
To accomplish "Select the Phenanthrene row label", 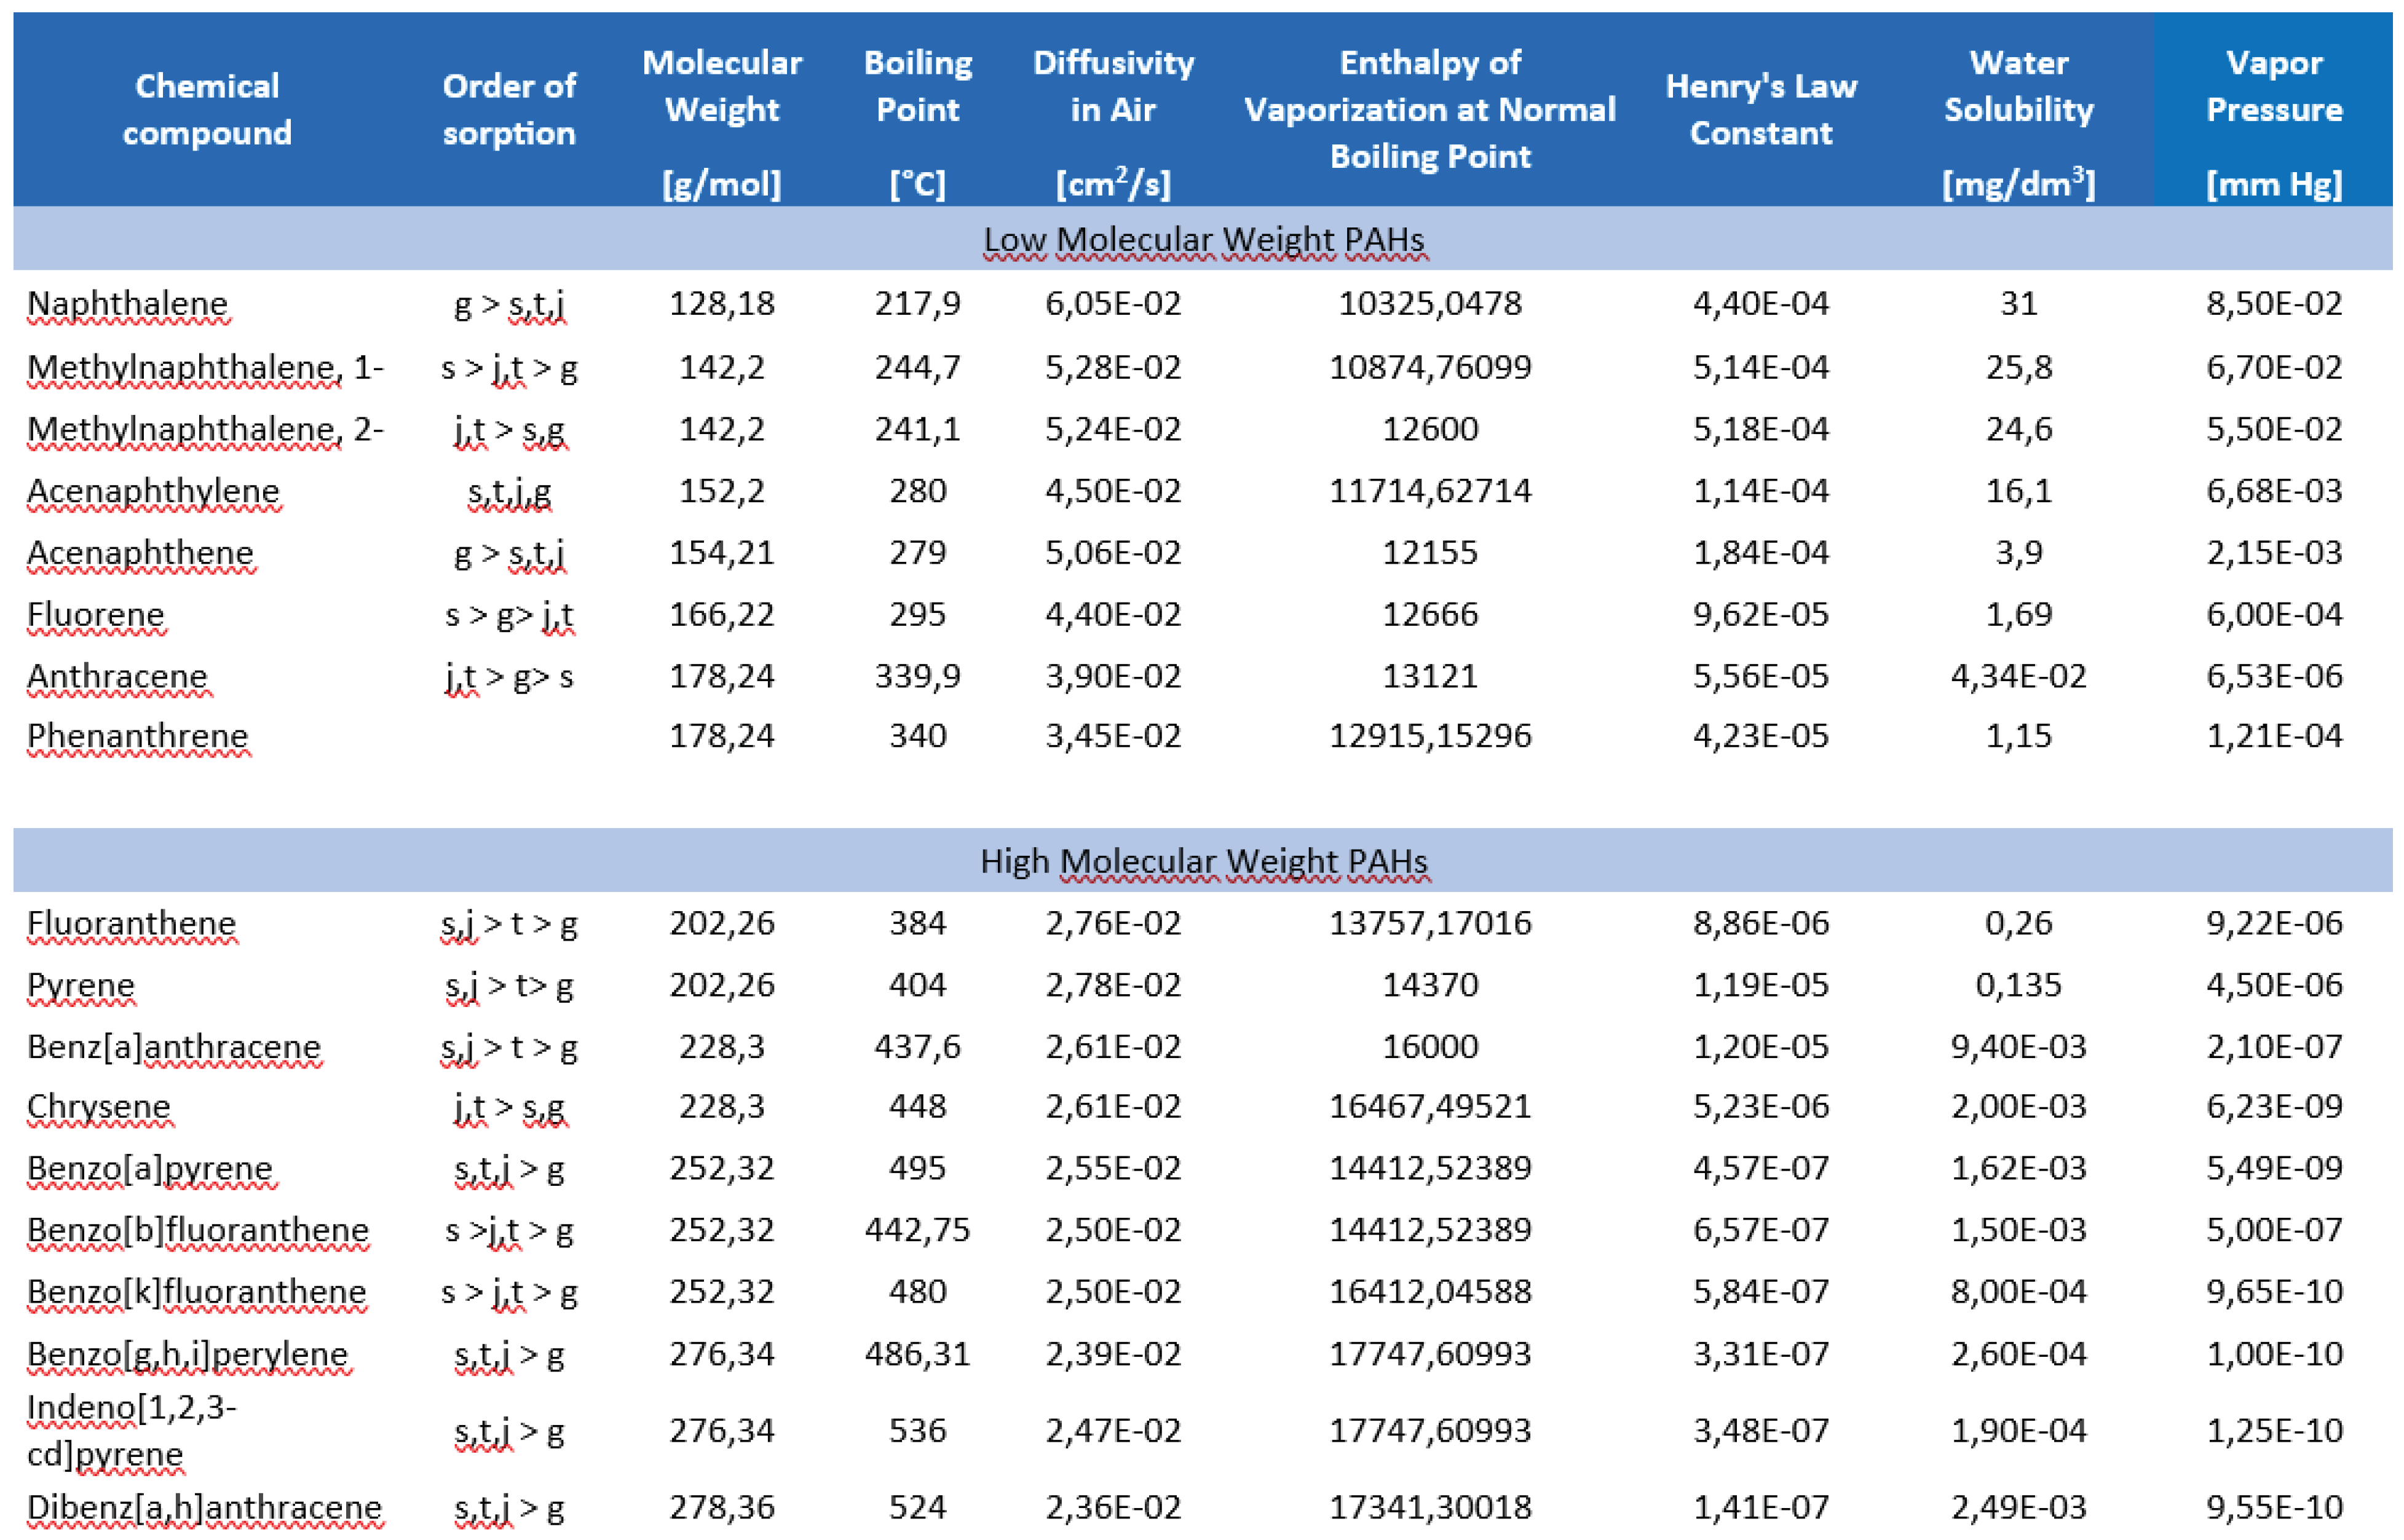I will pyautogui.click(x=137, y=736).
